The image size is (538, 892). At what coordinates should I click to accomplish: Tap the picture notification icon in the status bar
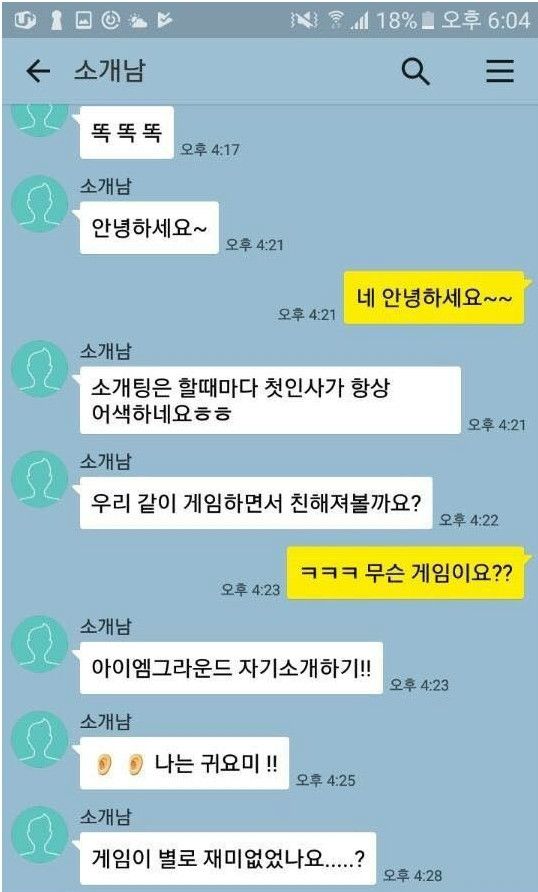[x=84, y=21]
